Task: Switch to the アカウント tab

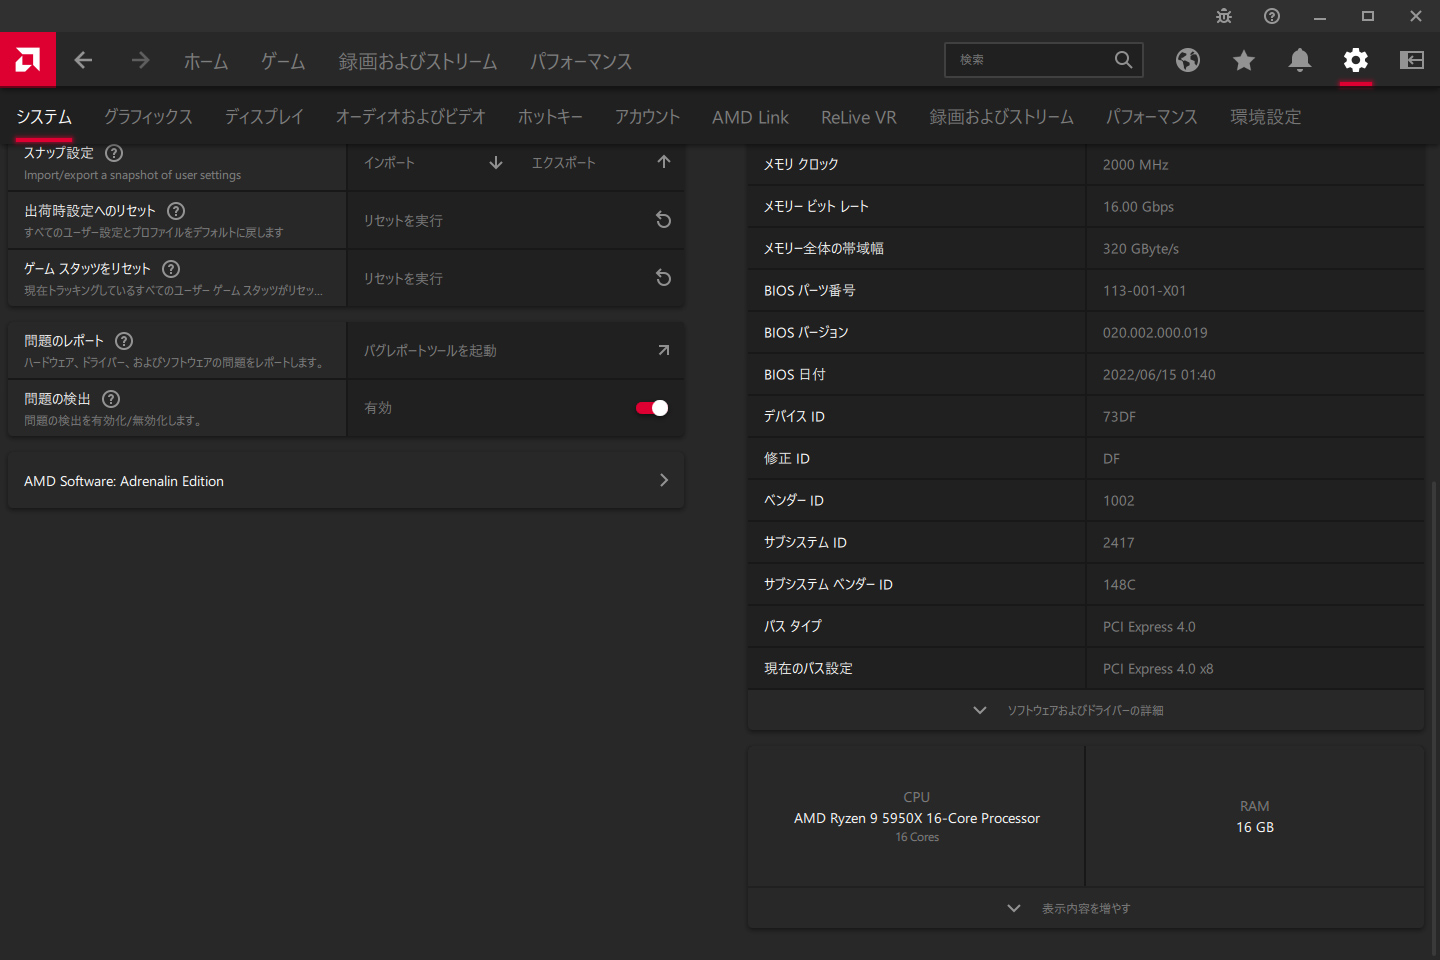Action: click(x=647, y=117)
